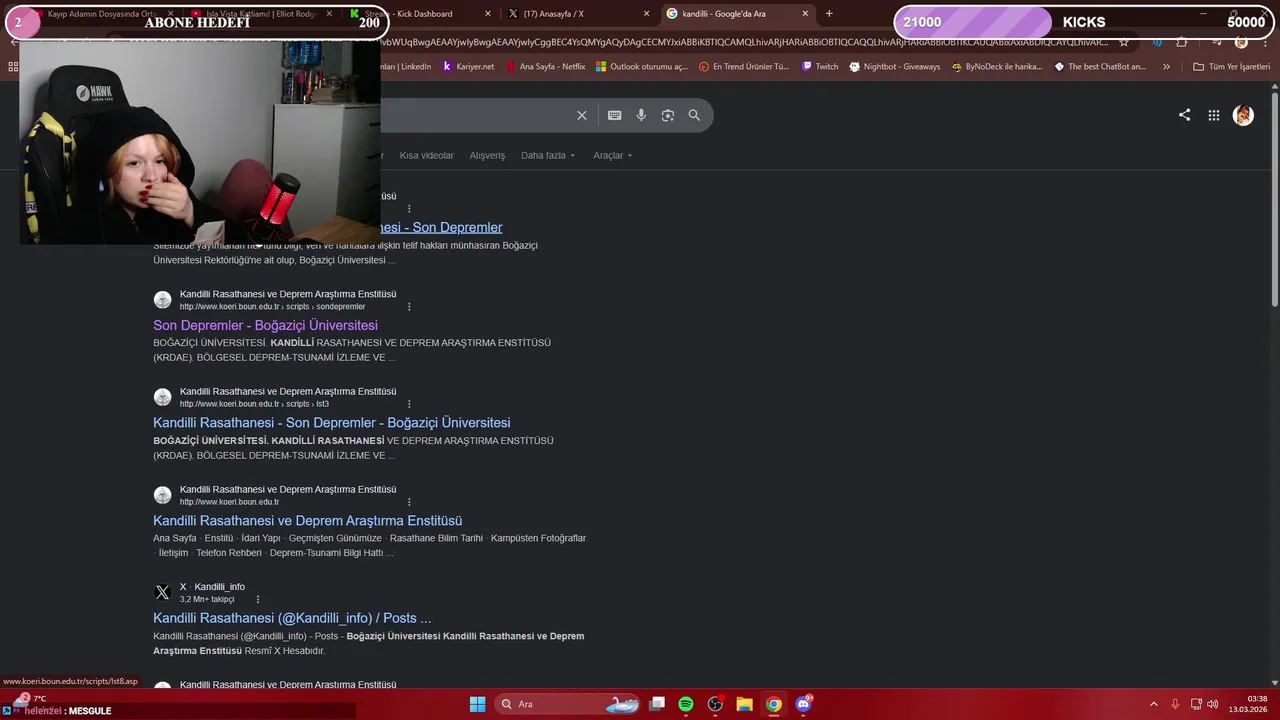Open Kandilli Rasathanesi - Son Depremler - Boğaziçi Üniversitesi link
The height and width of the screenshot is (720, 1280).
(x=331, y=423)
